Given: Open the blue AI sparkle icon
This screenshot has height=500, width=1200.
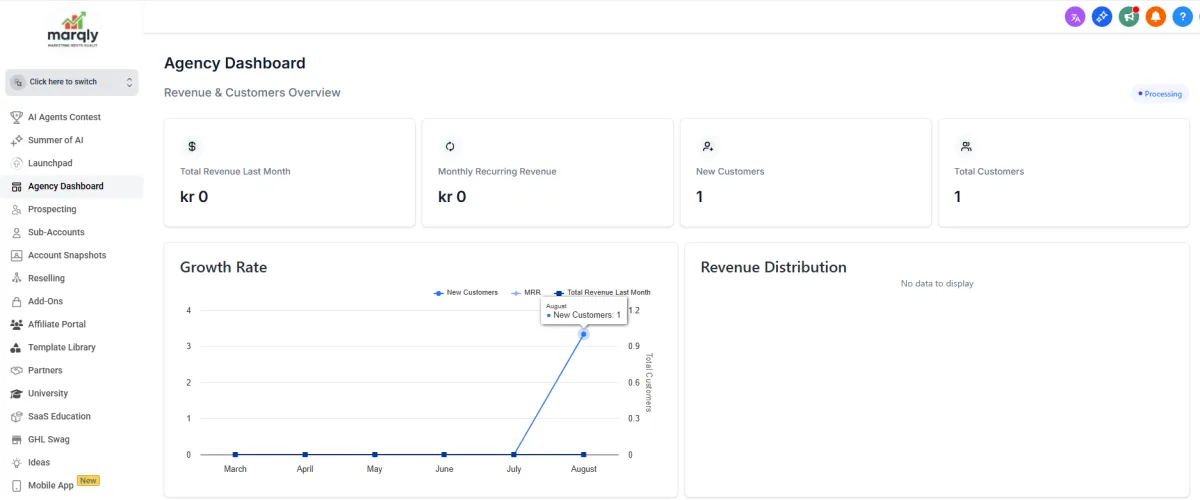Looking at the screenshot, I should coord(1102,17).
